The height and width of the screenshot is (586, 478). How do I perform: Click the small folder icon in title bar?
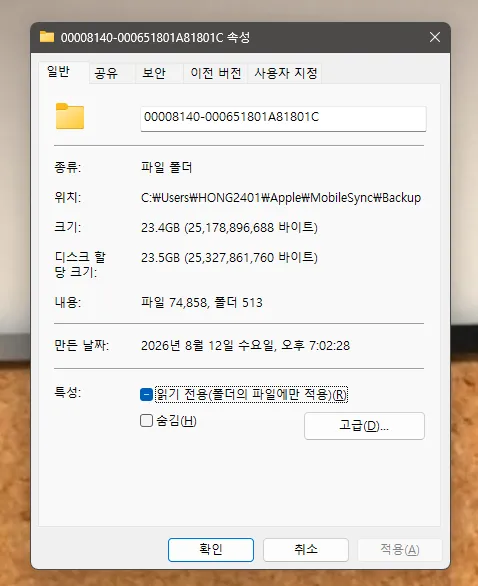point(47,37)
